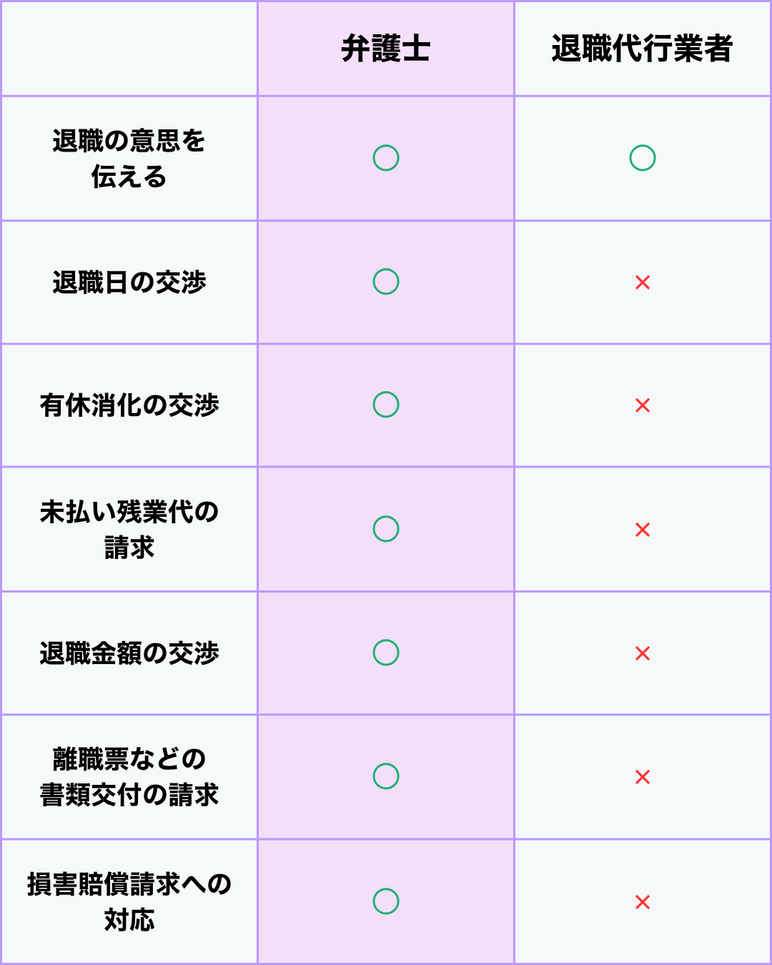Click the green circle for 退職の意思を伝える under 退職代行業者
The width and height of the screenshot is (772, 965).
pos(642,158)
